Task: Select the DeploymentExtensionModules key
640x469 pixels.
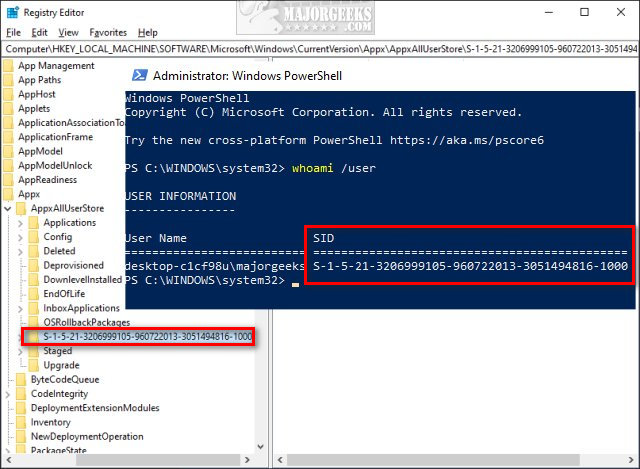Action: pyautogui.click(x=95, y=408)
